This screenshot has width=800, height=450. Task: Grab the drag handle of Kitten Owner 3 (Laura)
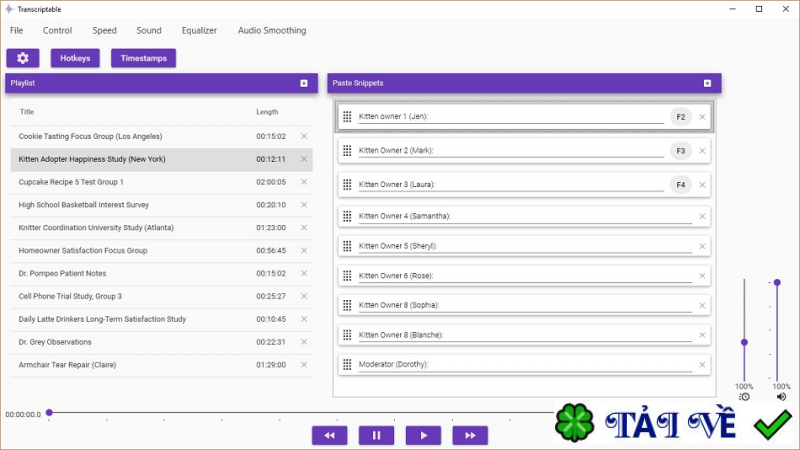(x=347, y=185)
